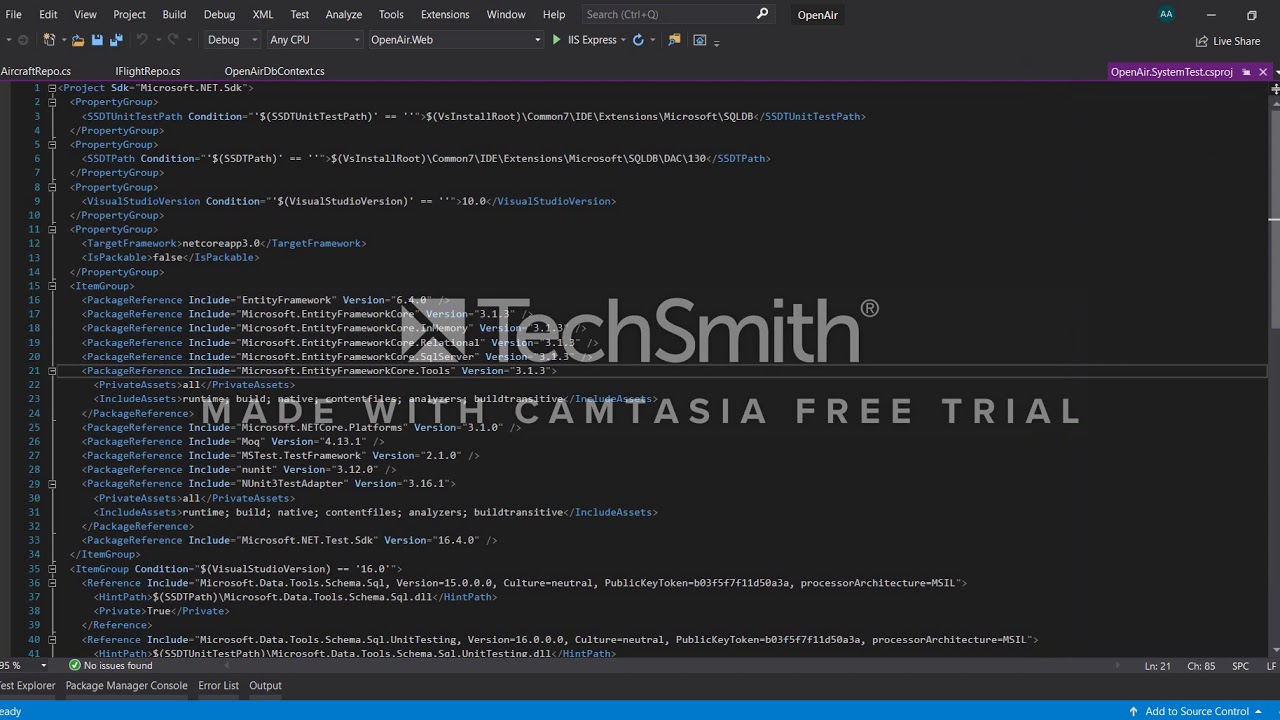Image resolution: width=1280 pixels, height=720 pixels.
Task: Collapse the PropertyGroup on line 11
Action: 51,229
